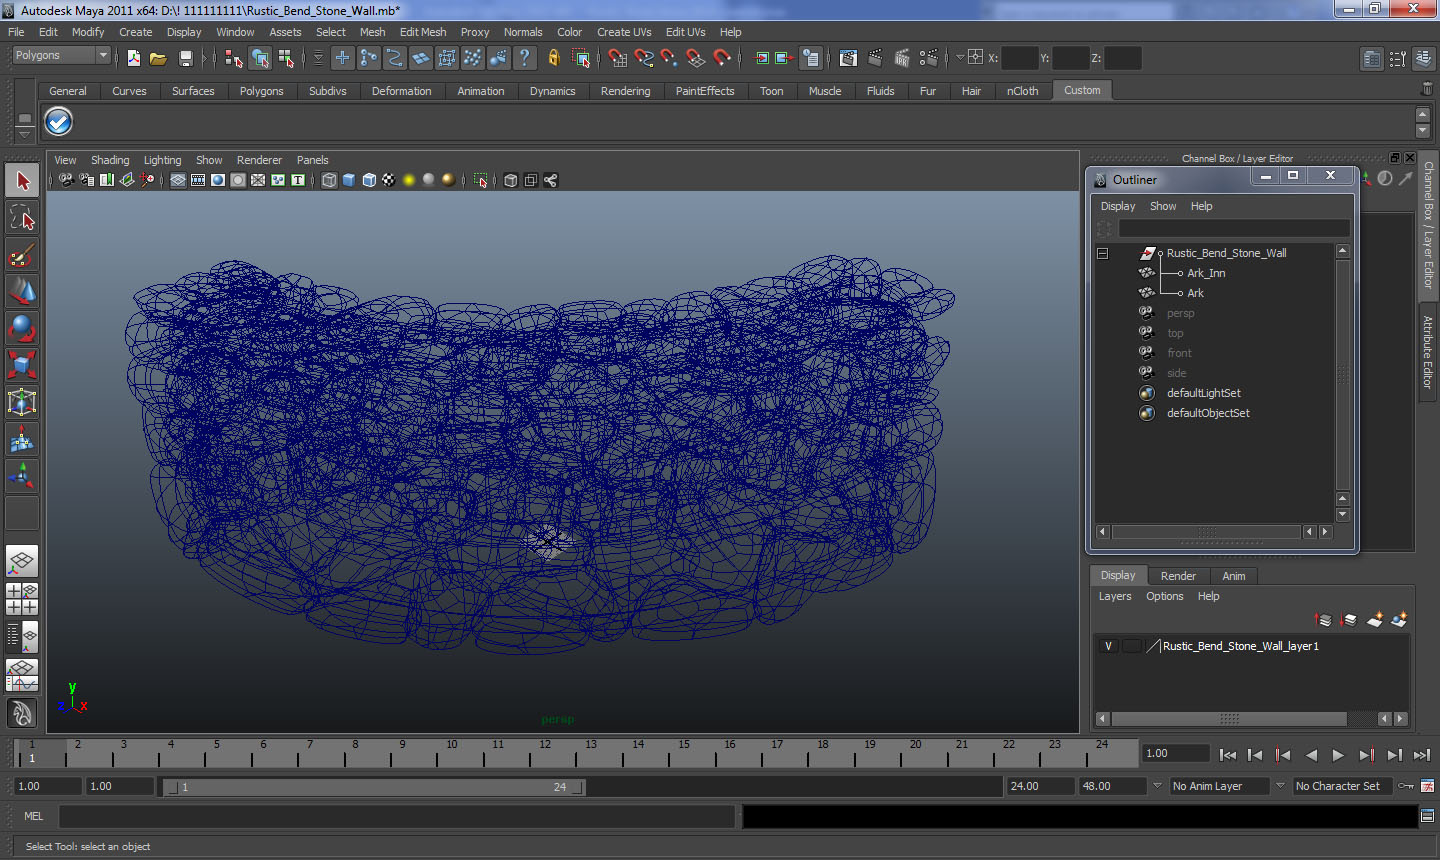Image resolution: width=1440 pixels, height=860 pixels.
Task: Activate the Lasso select tool
Action: pyautogui.click(x=22, y=218)
